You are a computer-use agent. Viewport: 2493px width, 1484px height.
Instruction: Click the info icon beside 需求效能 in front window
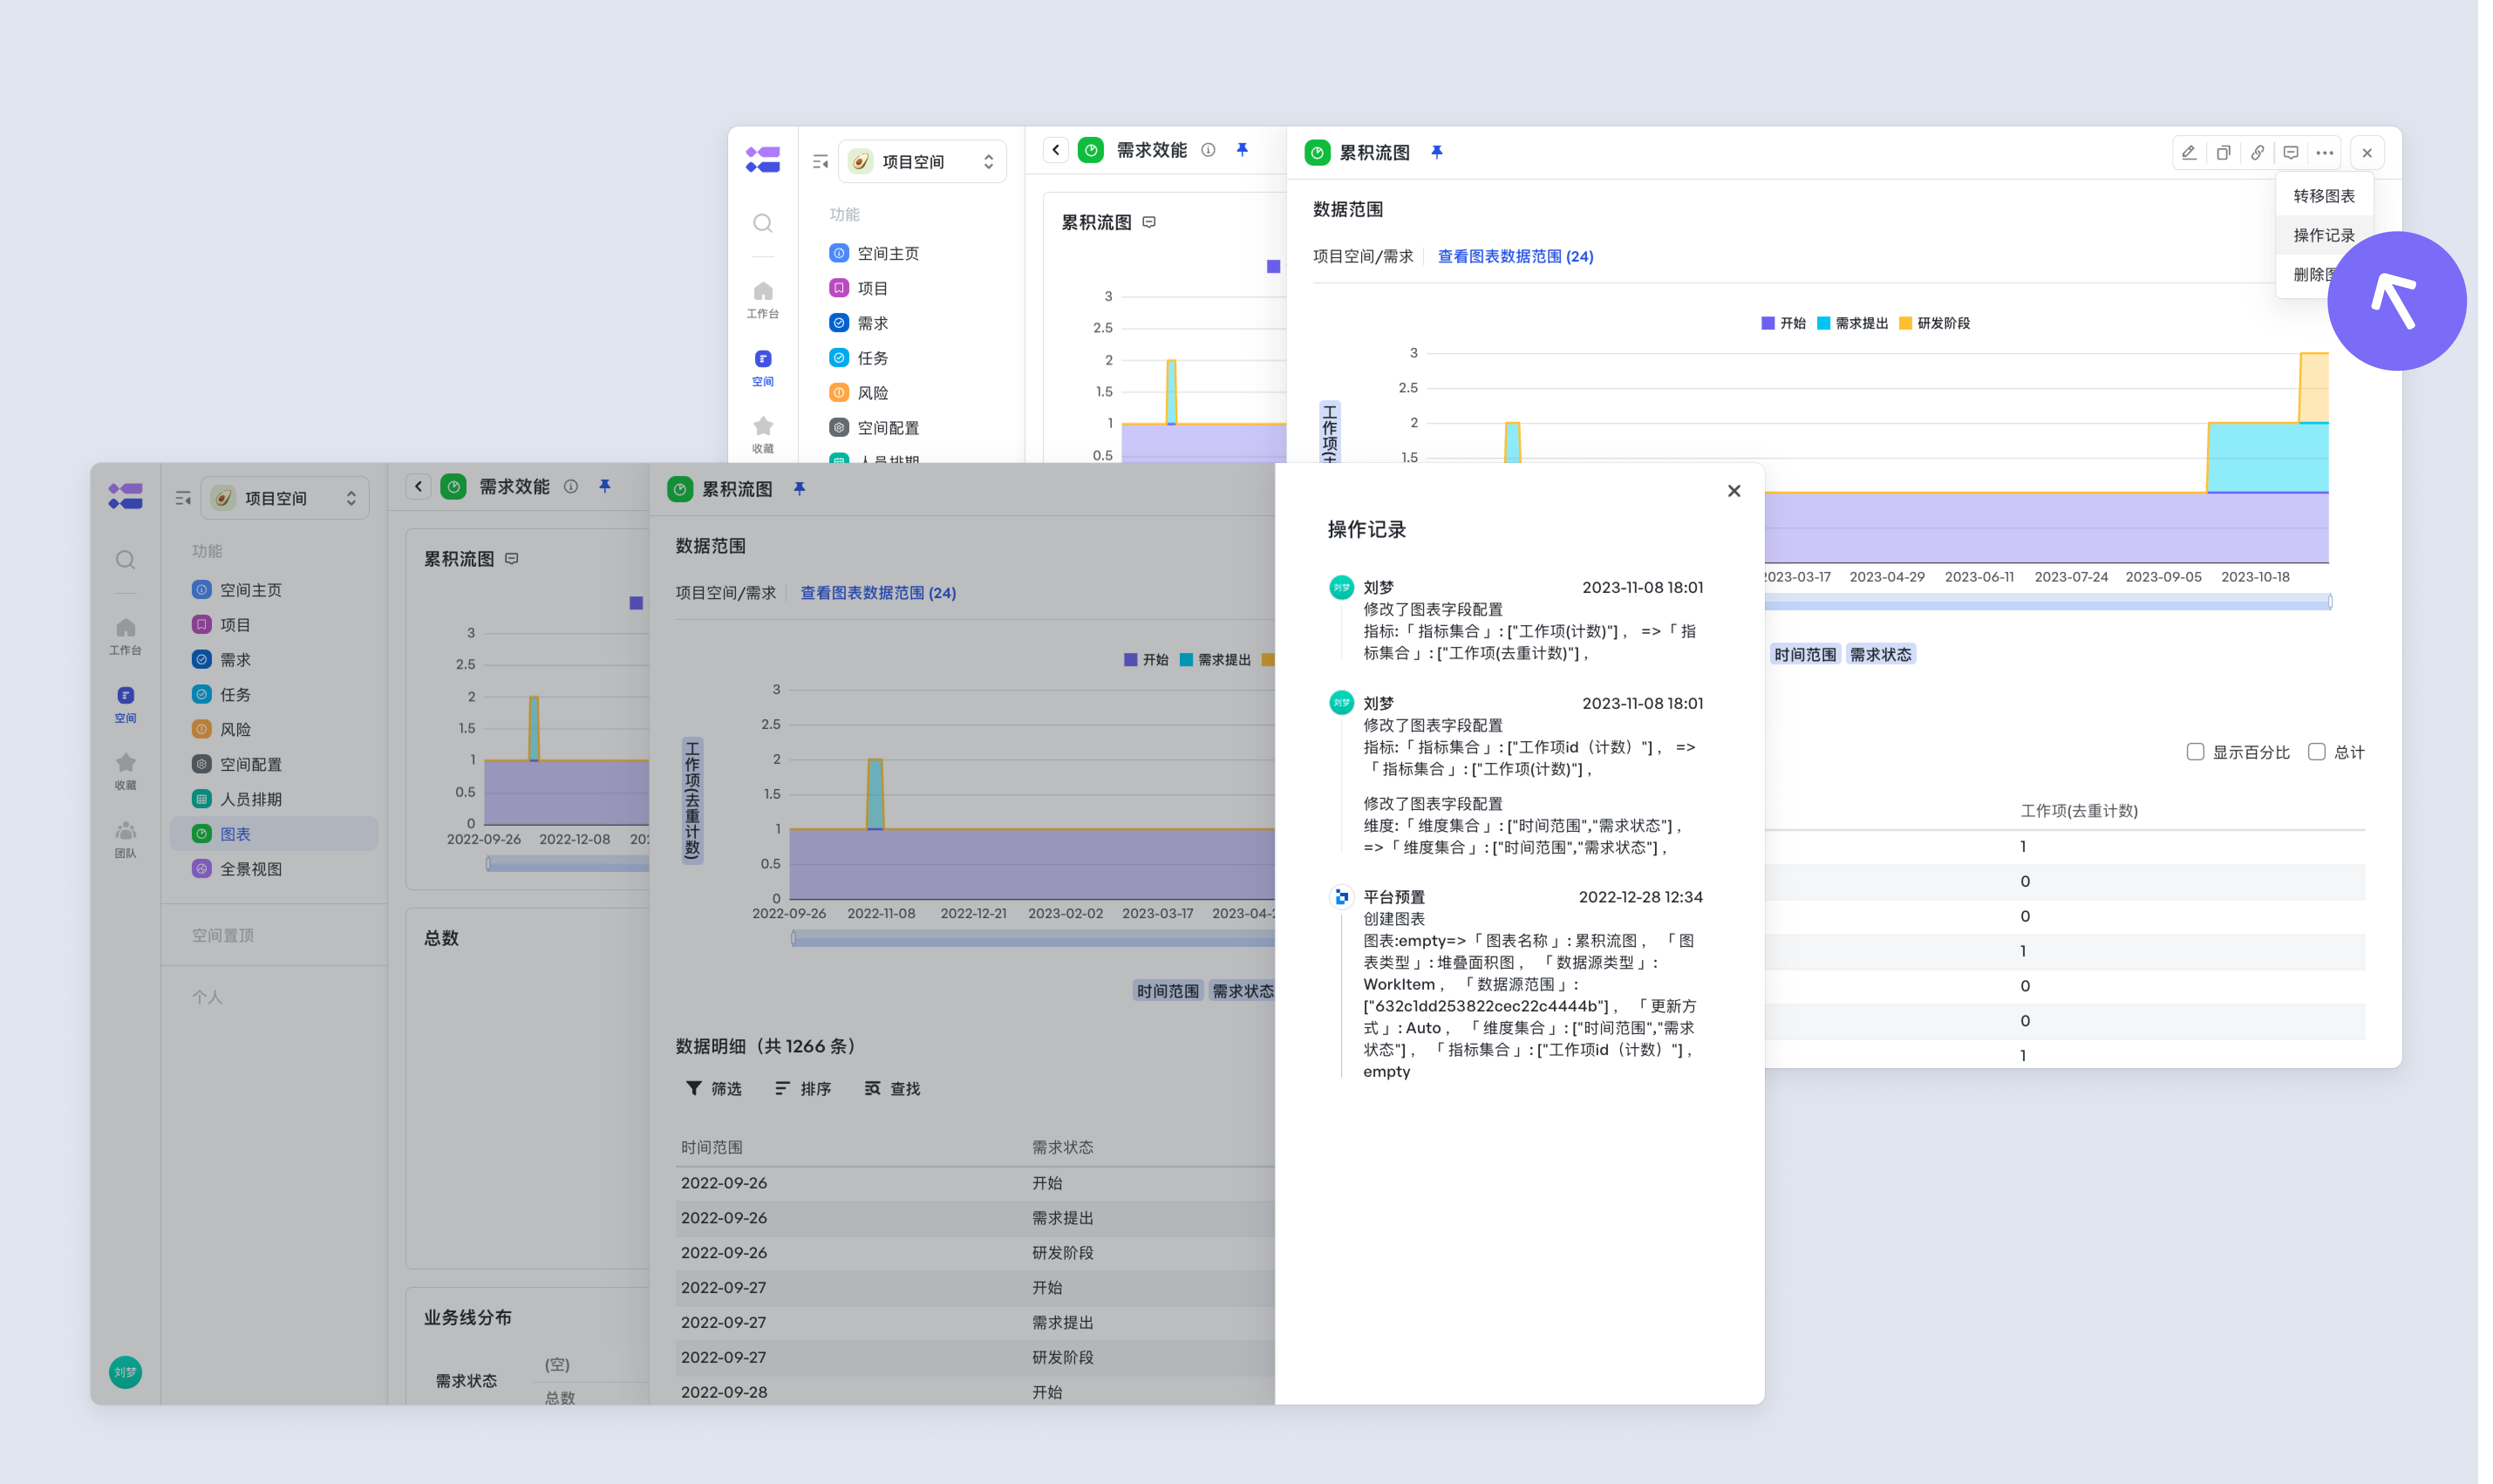pos(571,487)
